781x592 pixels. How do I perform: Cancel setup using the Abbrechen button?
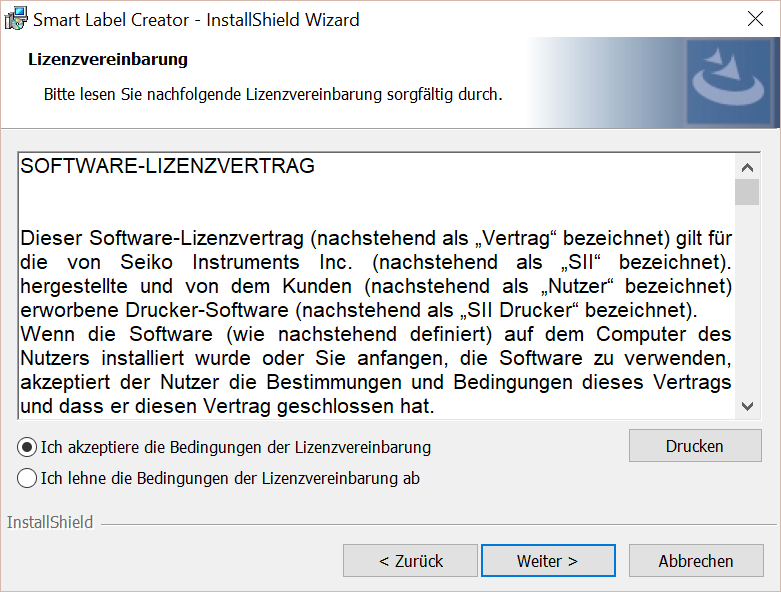695,561
